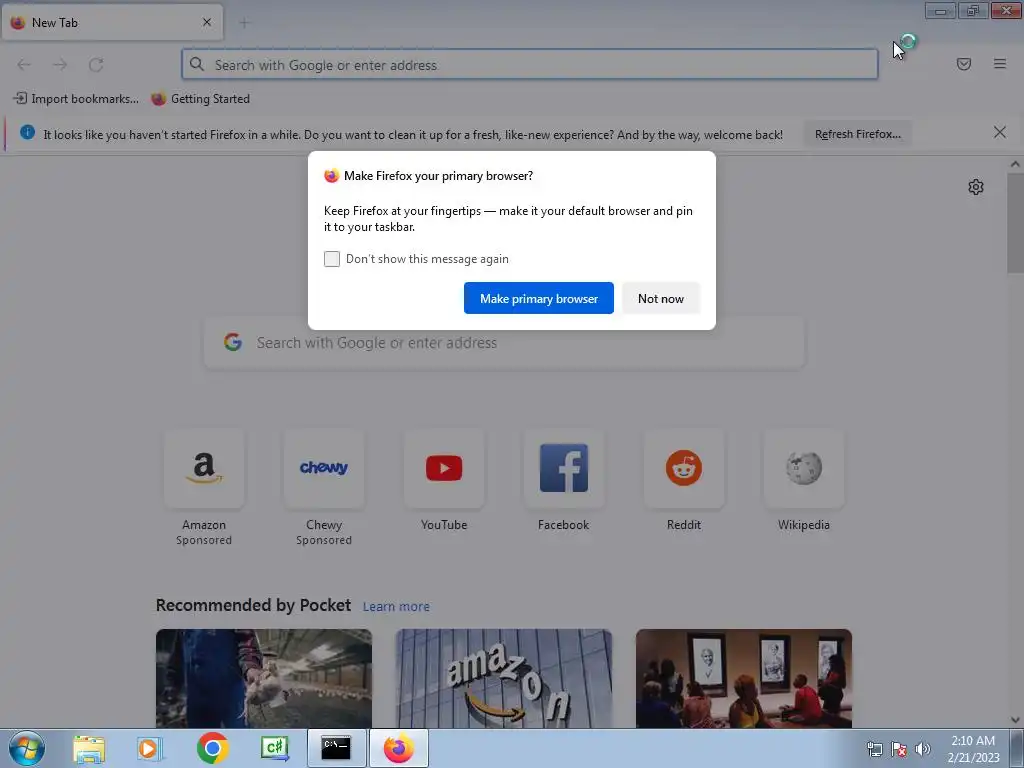Restore down the Firefox window

coord(973,10)
